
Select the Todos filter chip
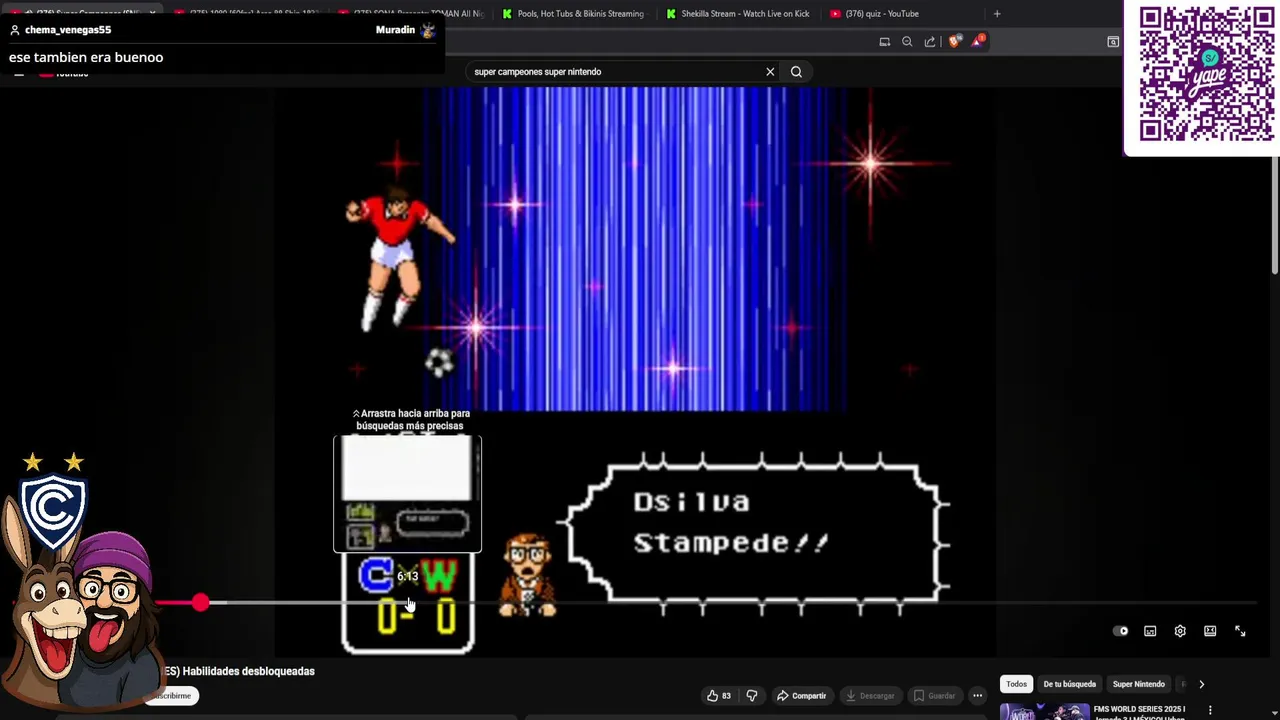click(1016, 684)
